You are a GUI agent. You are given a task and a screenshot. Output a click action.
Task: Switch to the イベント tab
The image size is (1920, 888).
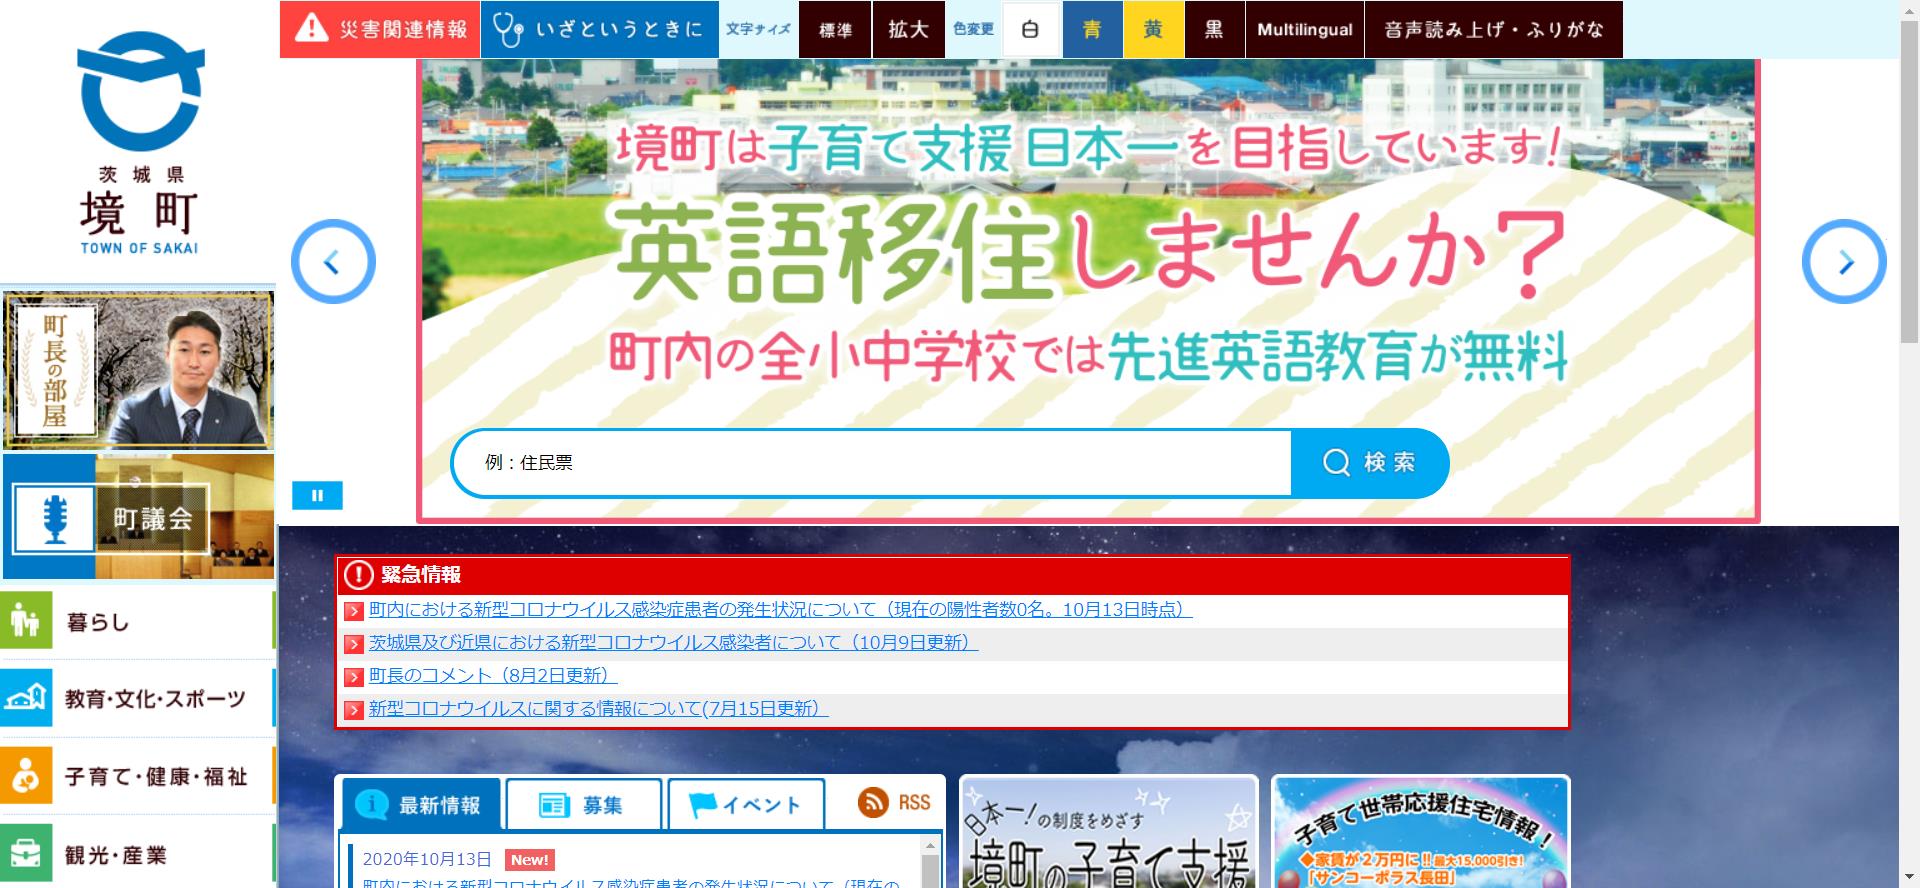(x=746, y=804)
